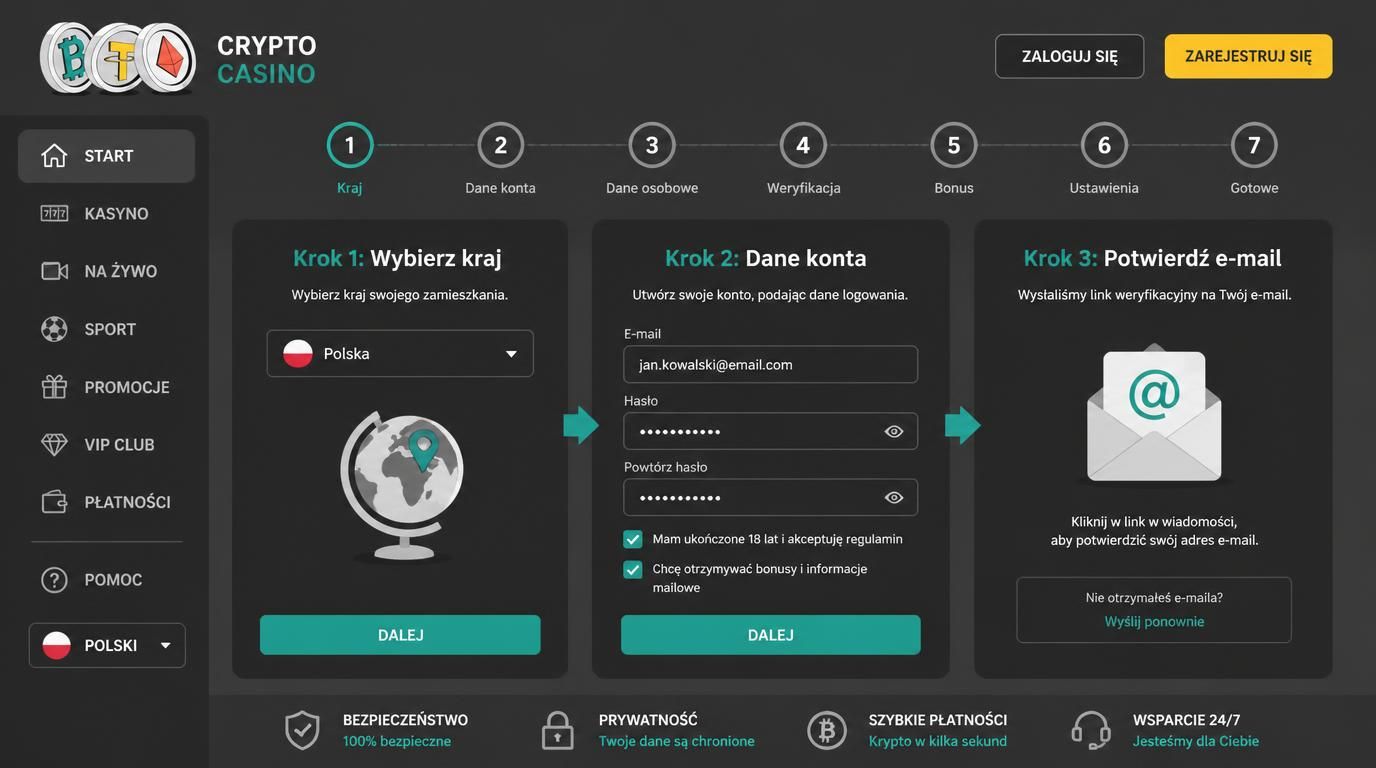This screenshot has width=1376, height=768.
Task: Click DALEJ in the Dane konta card
Action: click(770, 635)
